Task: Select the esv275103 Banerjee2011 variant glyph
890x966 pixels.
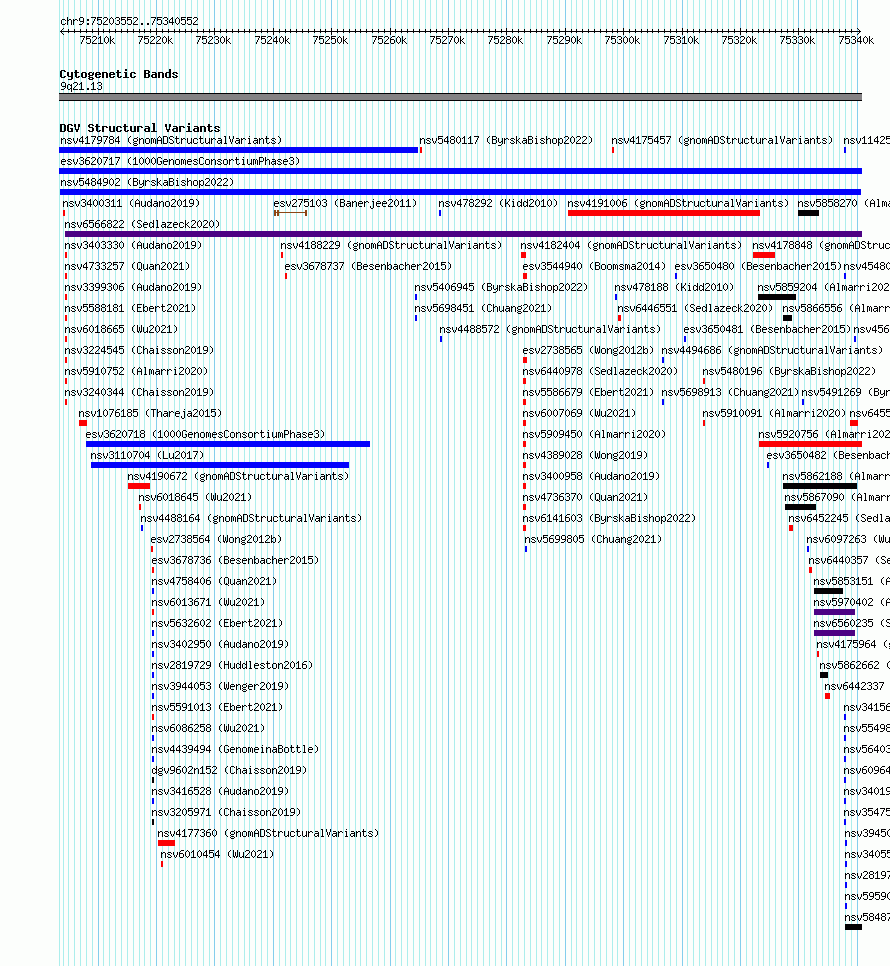Action: [x=291, y=213]
